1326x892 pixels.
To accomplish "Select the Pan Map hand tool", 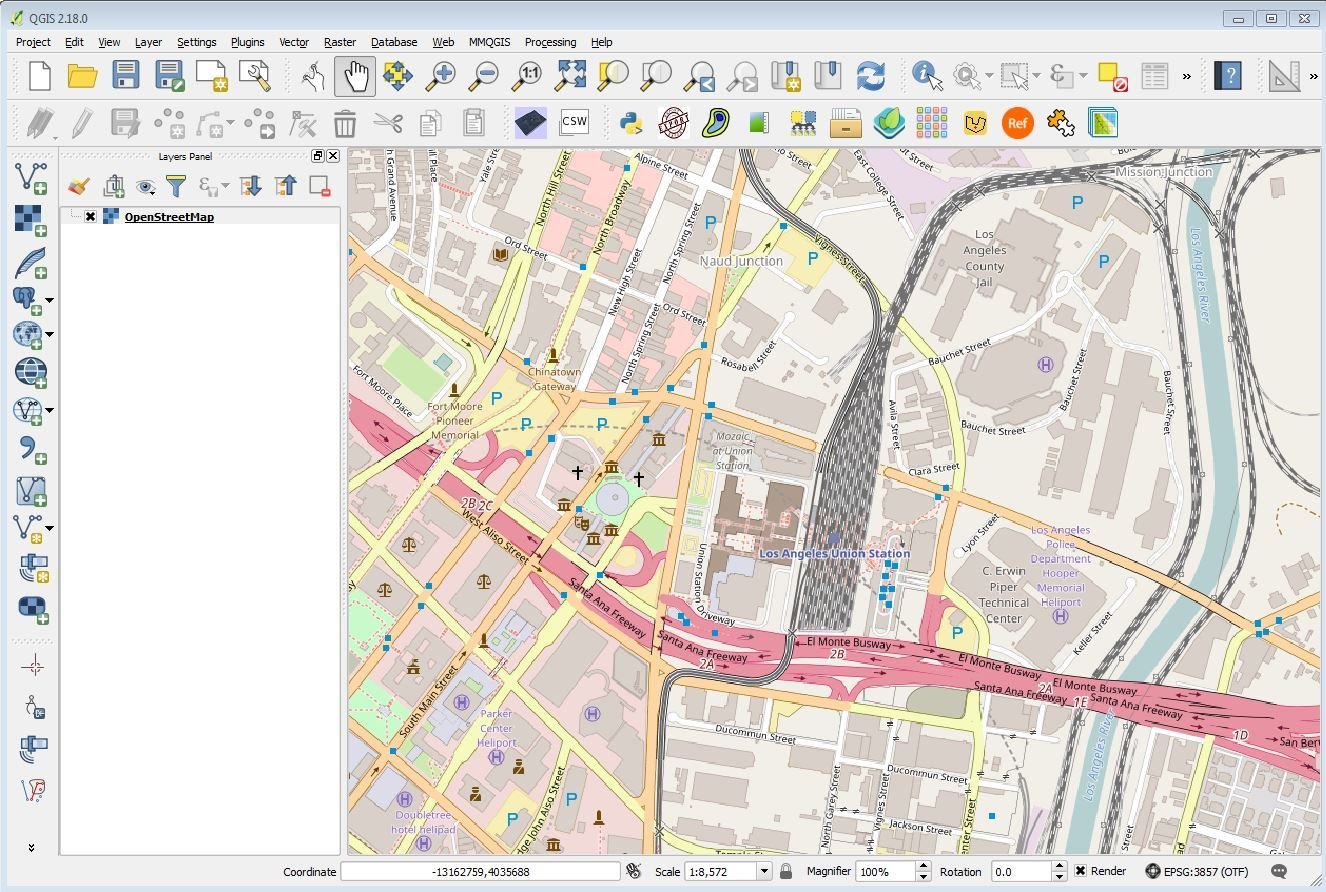I will point(355,76).
